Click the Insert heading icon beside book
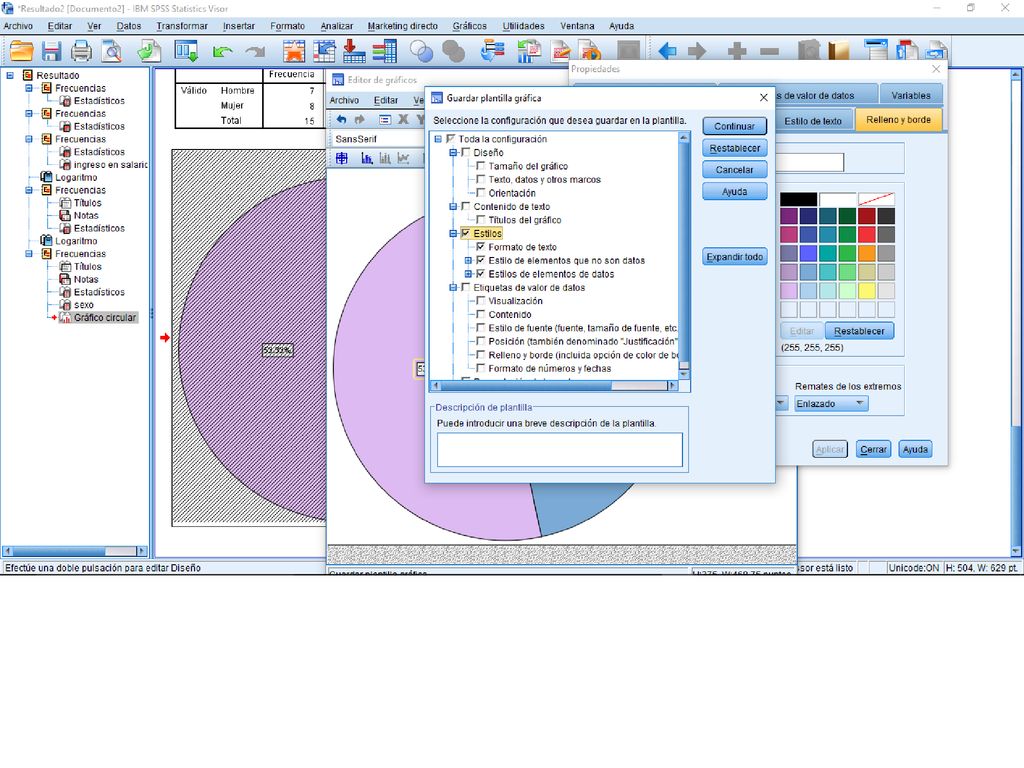 [x=876, y=51]
